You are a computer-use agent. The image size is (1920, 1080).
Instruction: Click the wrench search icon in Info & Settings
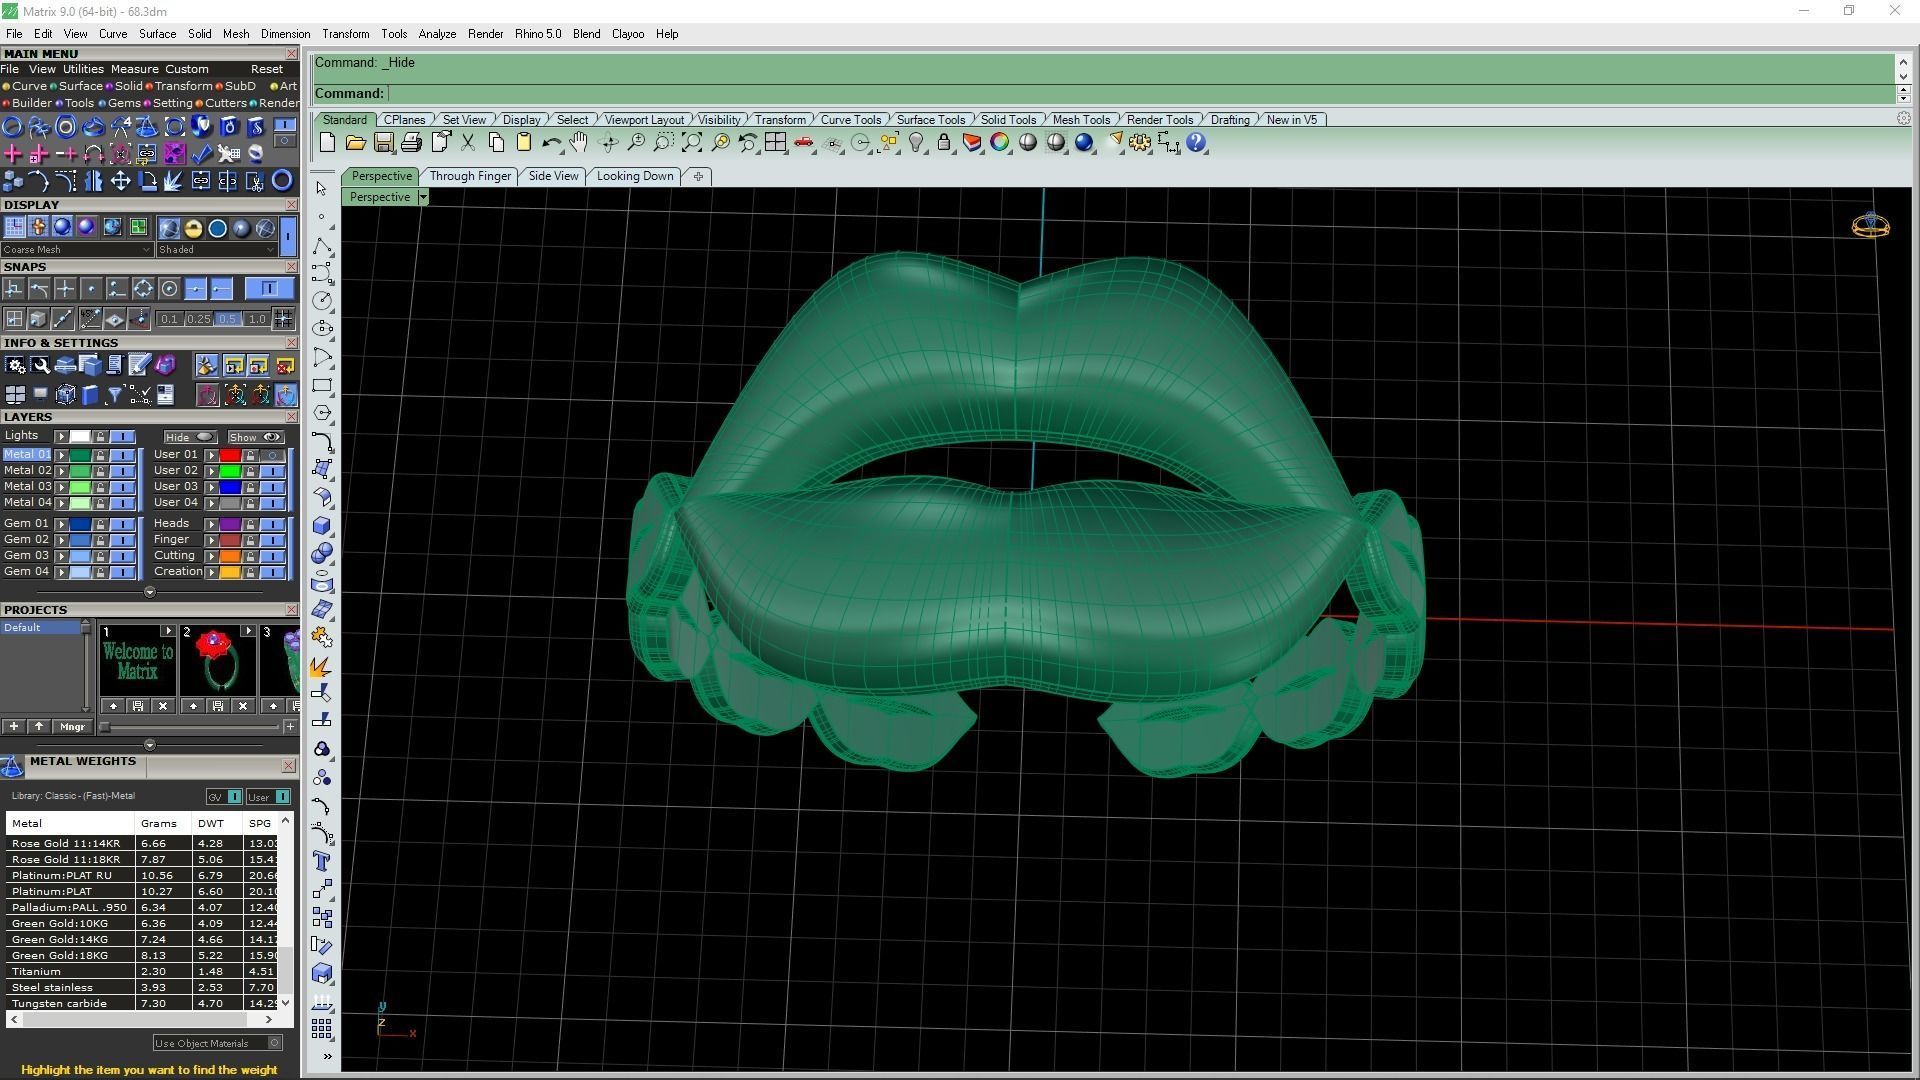[x=40, y=366]
